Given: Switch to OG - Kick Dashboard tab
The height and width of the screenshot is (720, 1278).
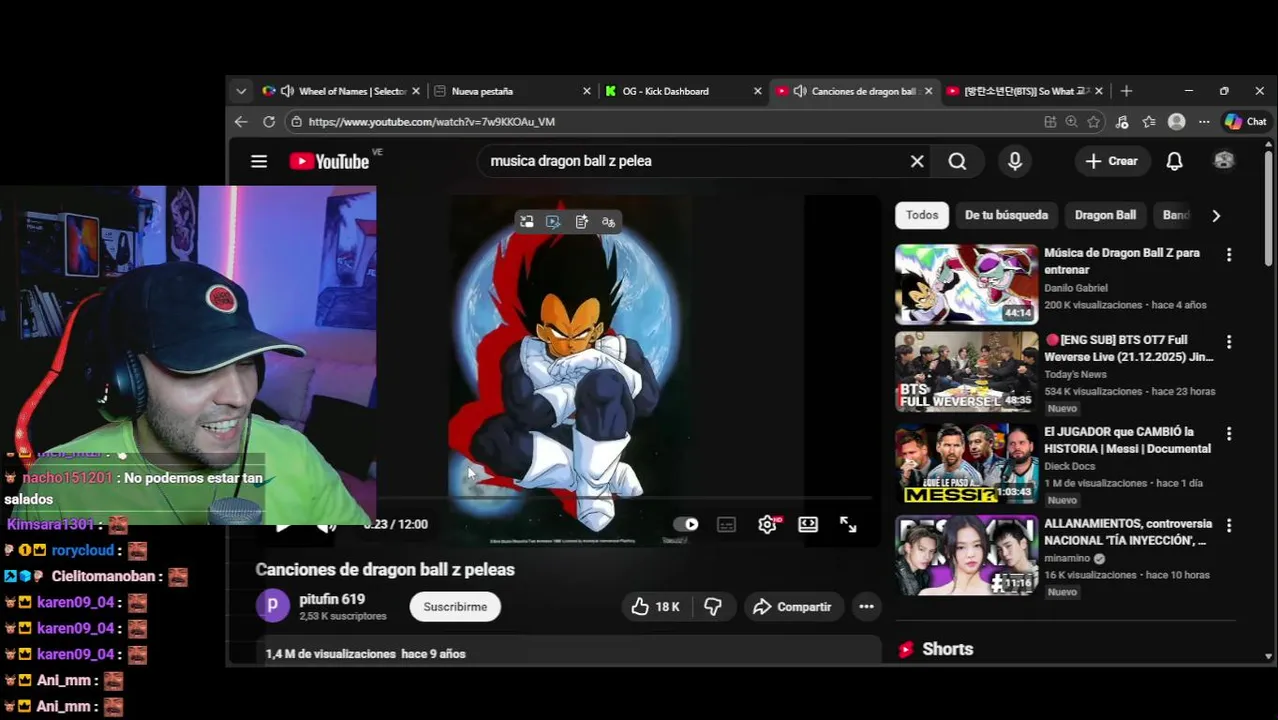Looking at the screenshot, I should [683, 91].
